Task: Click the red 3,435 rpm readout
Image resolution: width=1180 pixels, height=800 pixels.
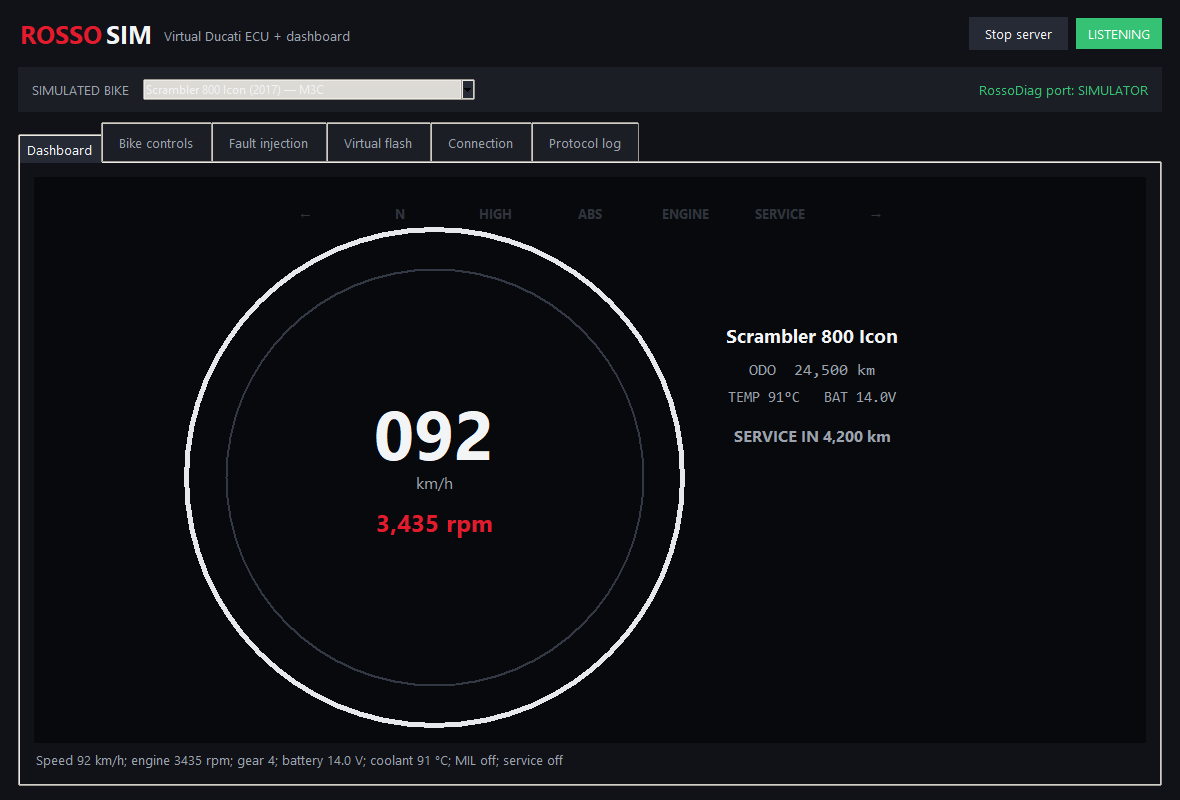Action: point(434,523)
